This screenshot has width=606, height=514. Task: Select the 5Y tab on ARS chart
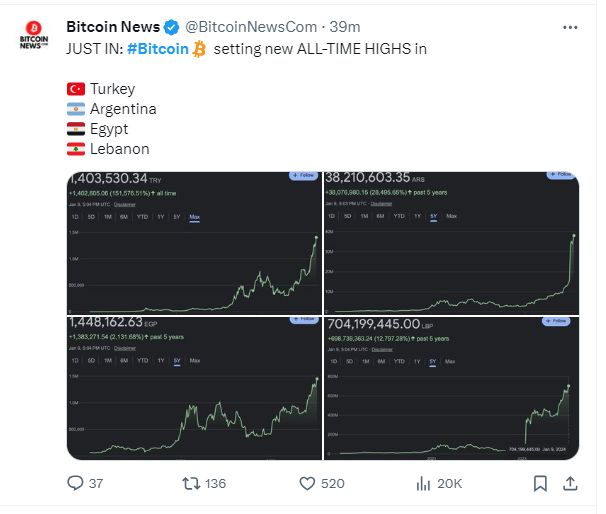pos(434,216)
